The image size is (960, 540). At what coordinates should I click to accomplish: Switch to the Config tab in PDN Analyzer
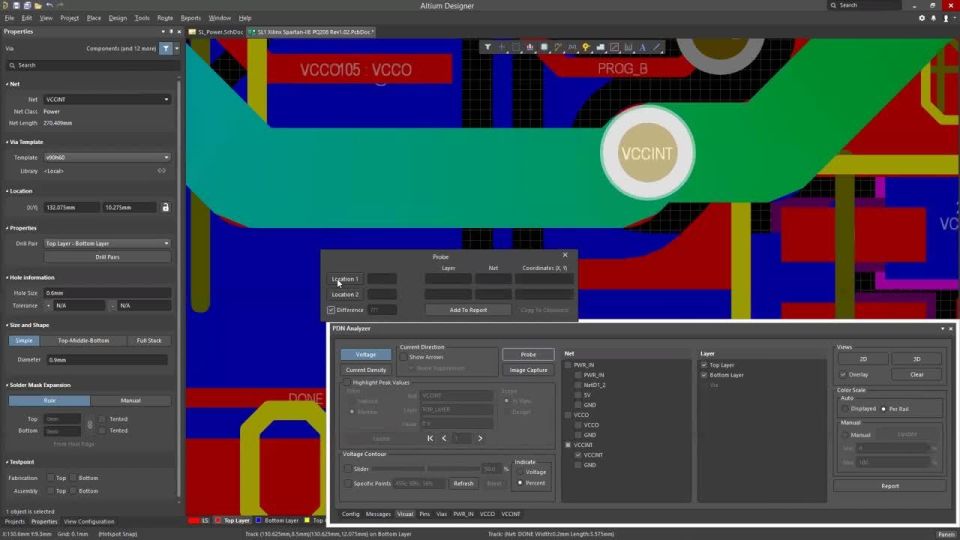tap(351, 514)
